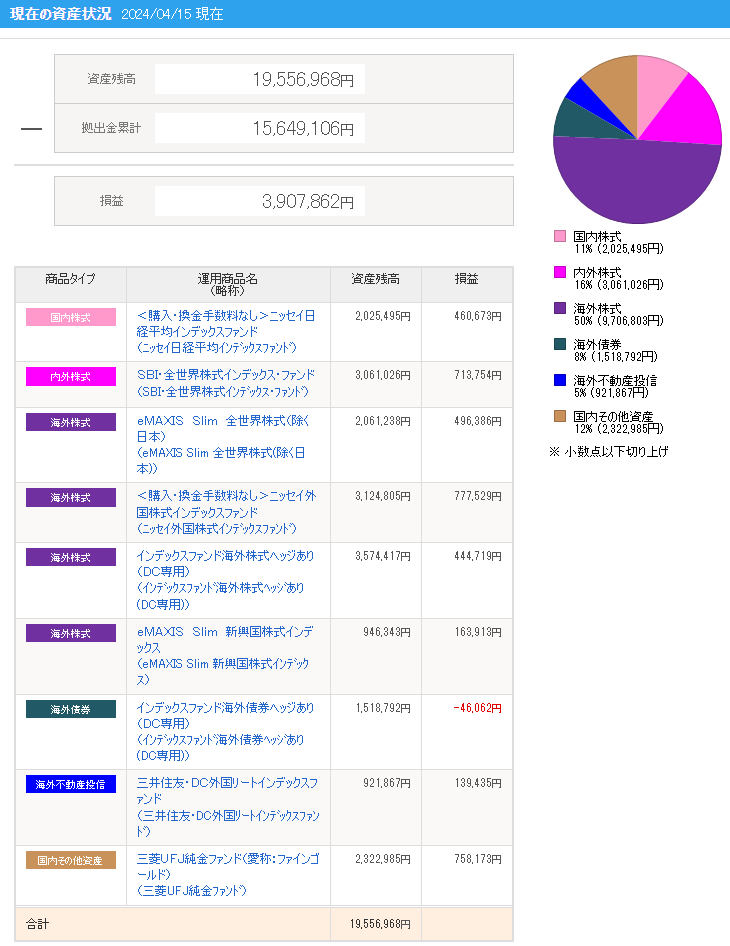730x946 pixels.
Task: Click the purple 海外株式 legend swatch
Action: [x=560, y=308]
